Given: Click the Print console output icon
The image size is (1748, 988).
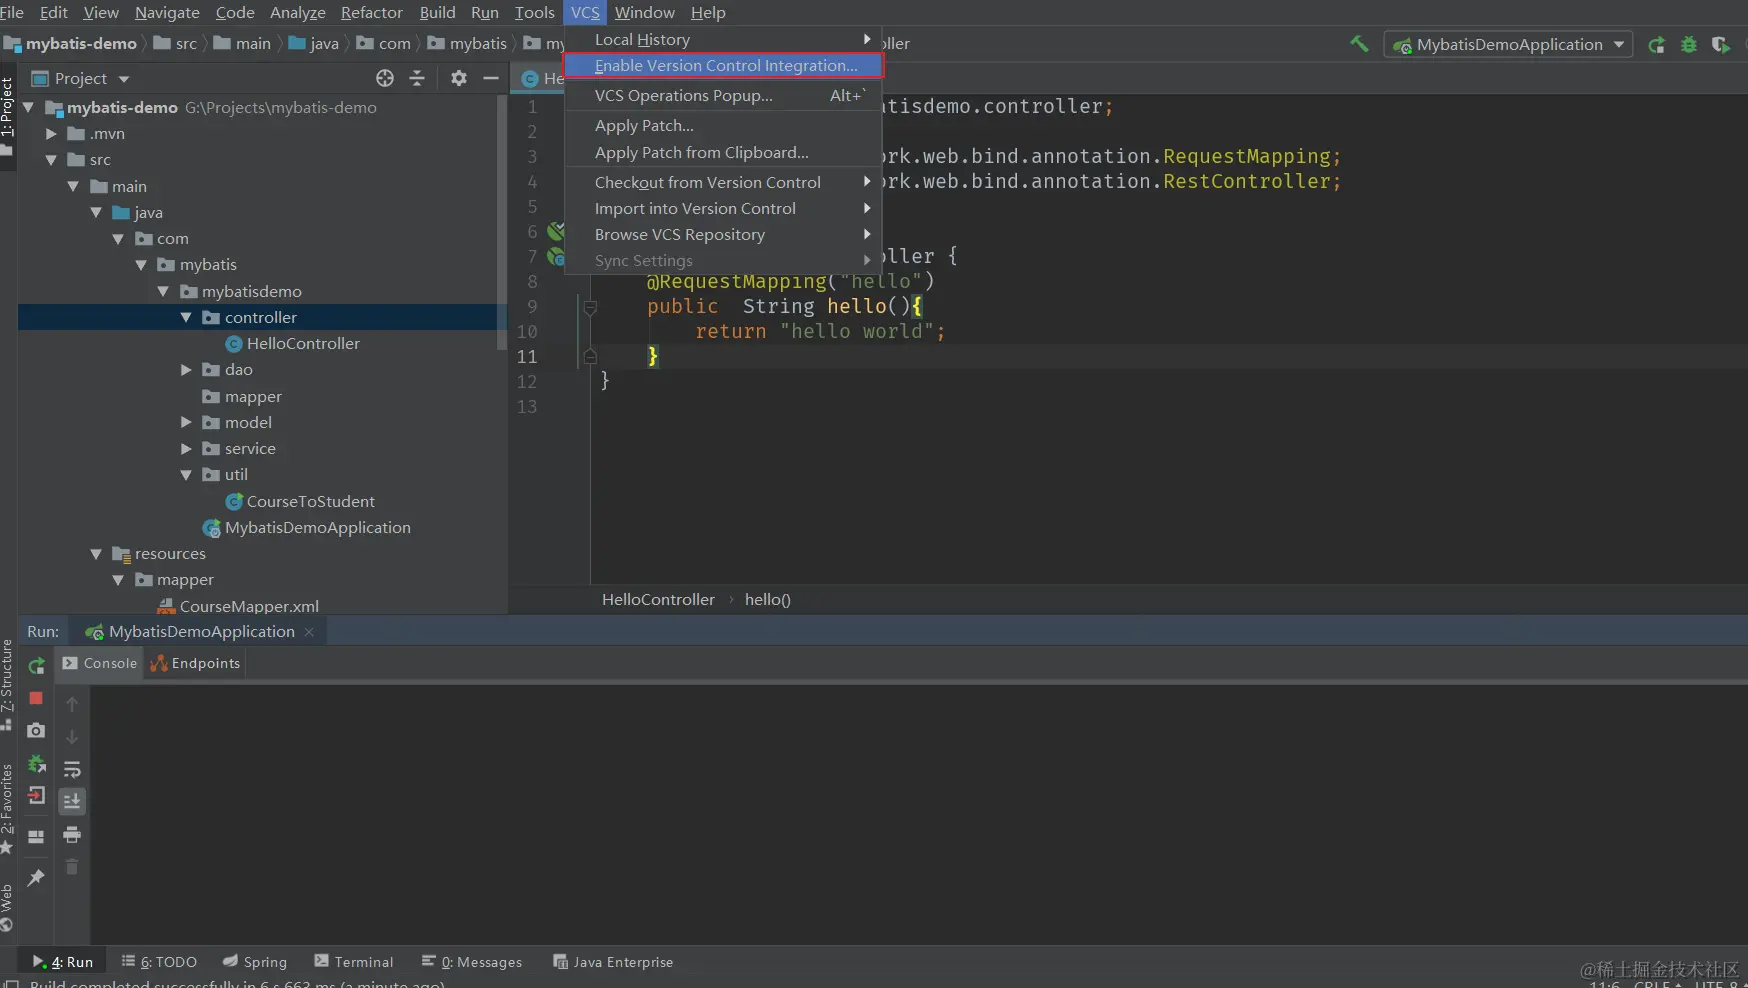Looking at the screenshot, I should click(x=72, y=835).
